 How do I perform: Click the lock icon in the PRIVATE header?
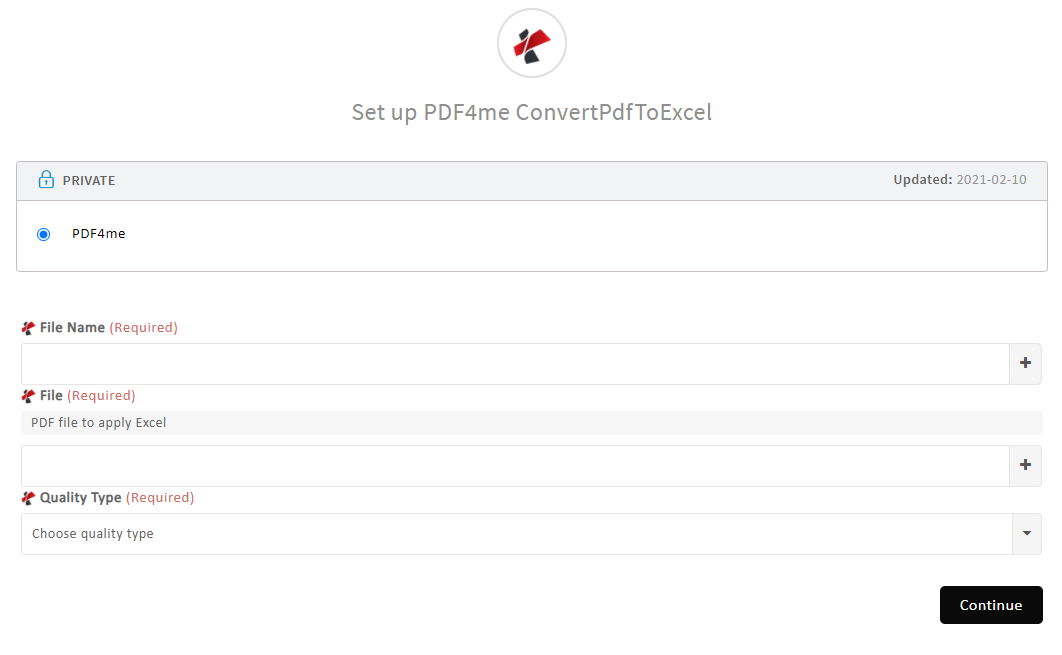point(46,180)
